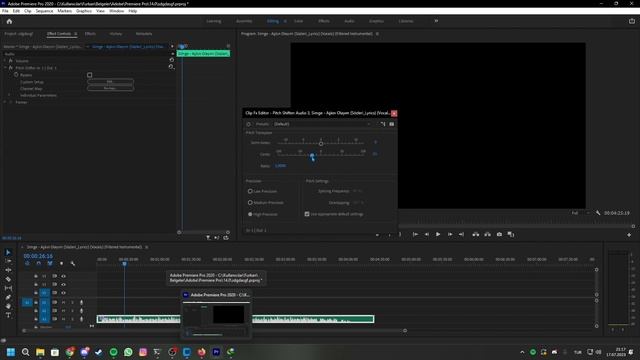
Task: Switch to the Effects panel tab
Action: [x=90, y=34]
